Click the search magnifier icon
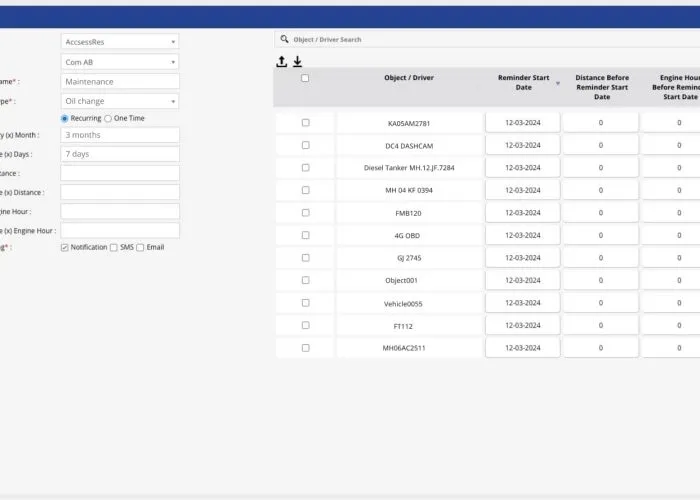This screenshot has height=500, width=700. (284, 39)
